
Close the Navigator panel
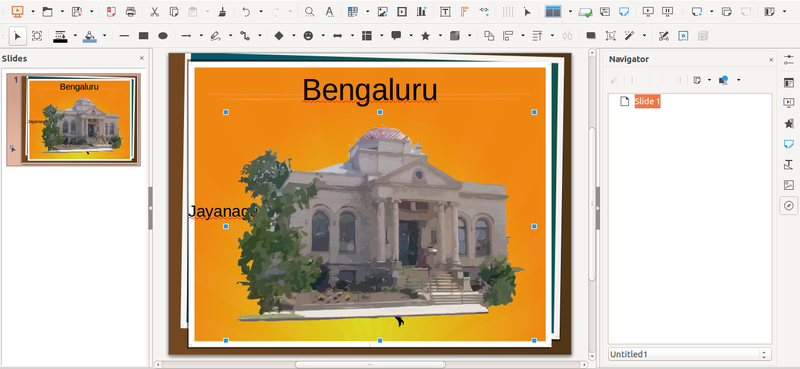[771, 60]
